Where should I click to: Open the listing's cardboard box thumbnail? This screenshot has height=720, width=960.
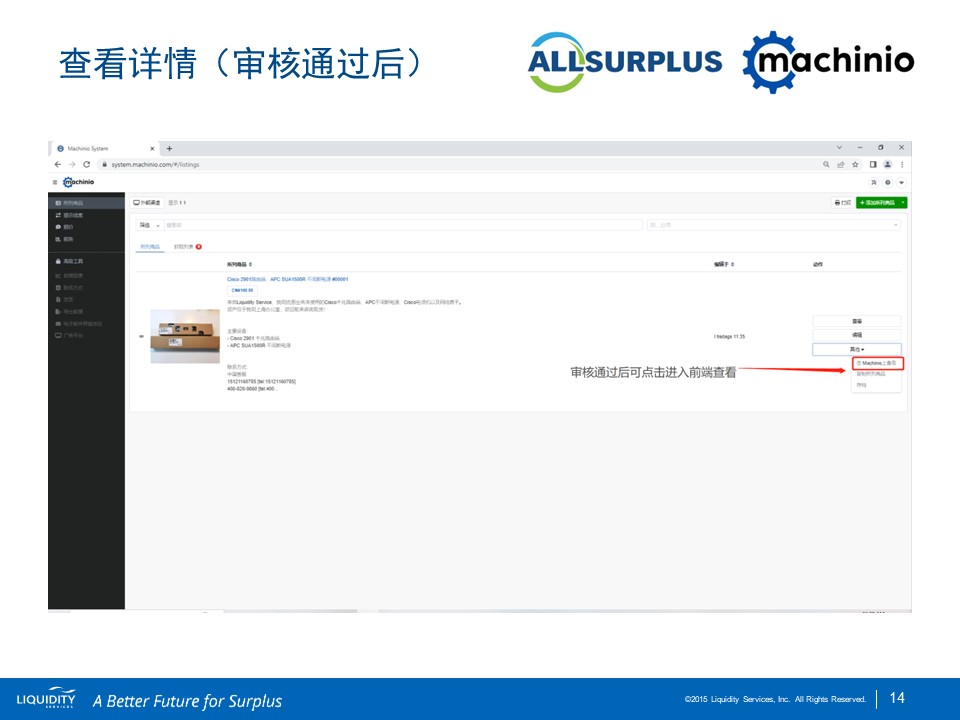pyautogui.click(x=185, y=336)
